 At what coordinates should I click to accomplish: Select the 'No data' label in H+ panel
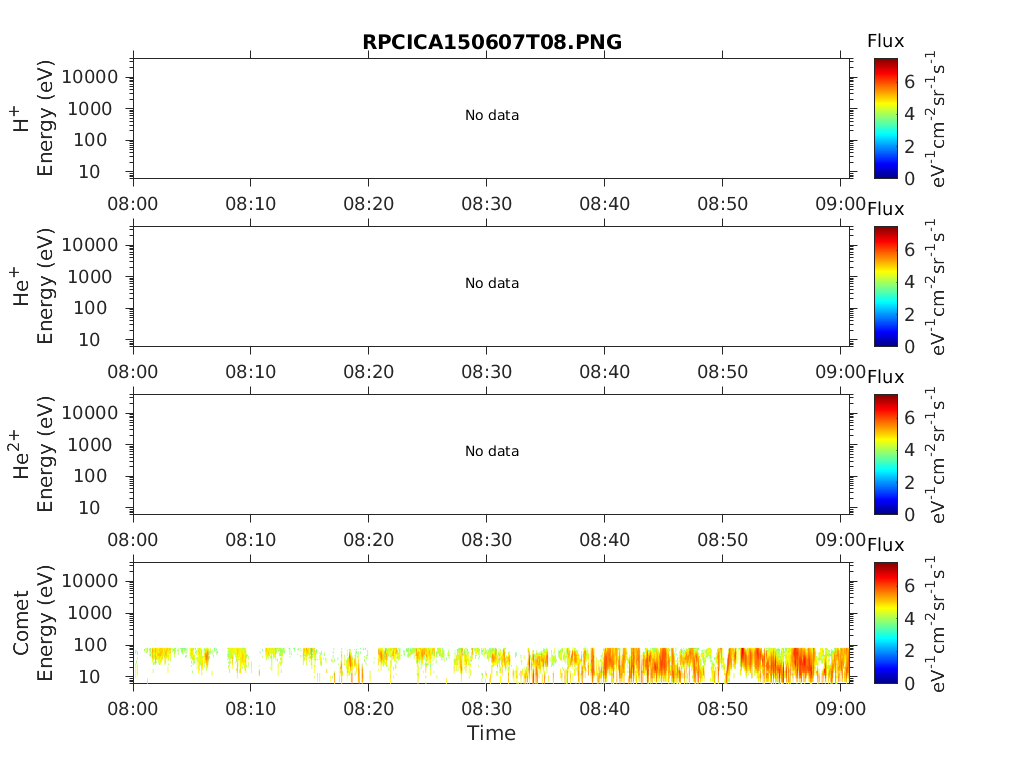pyautogui.click(x=492, y=115)
